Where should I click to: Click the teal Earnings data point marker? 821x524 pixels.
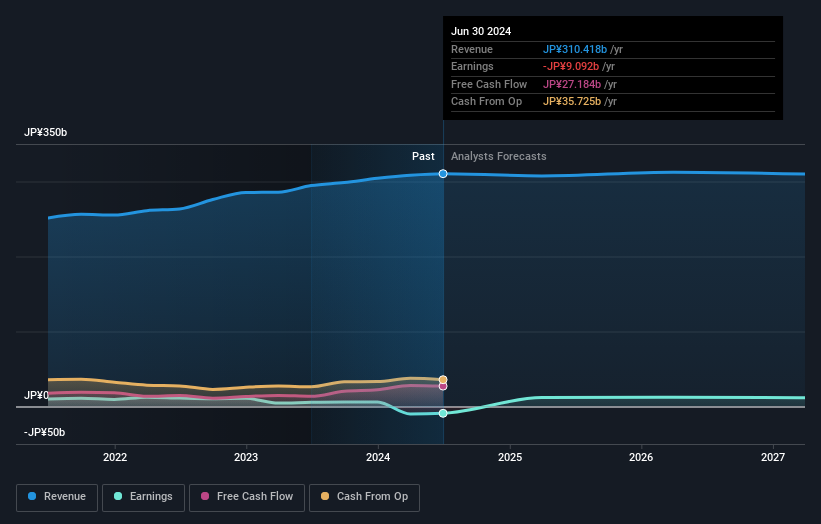pos(443,414)
